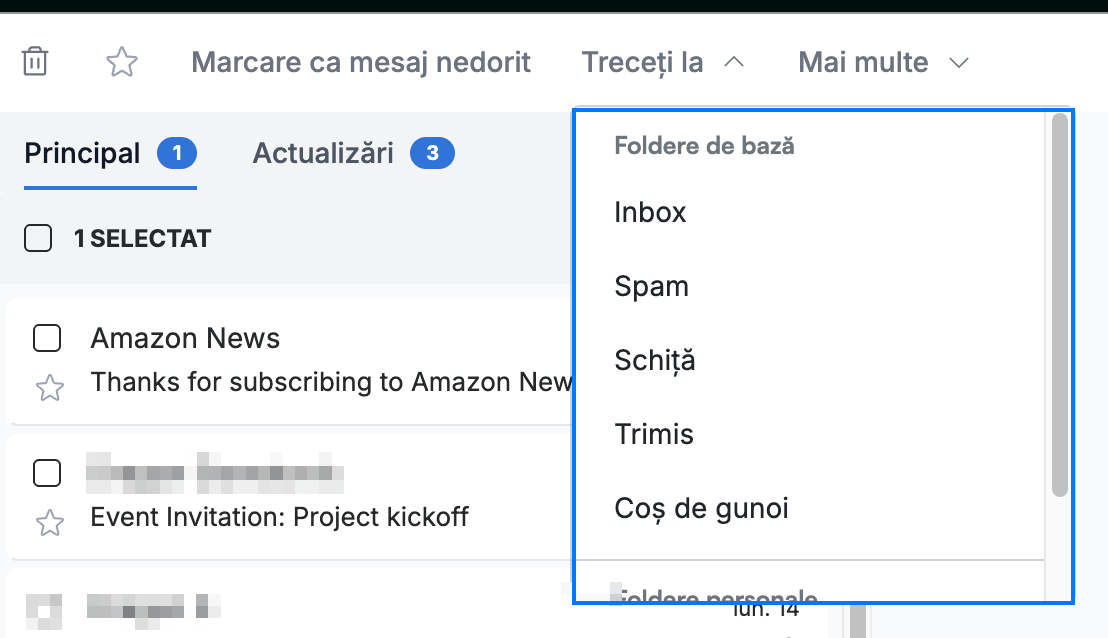
Task: Click the folder dropdown scrollbar thumb
Action: click(1059, 305)
